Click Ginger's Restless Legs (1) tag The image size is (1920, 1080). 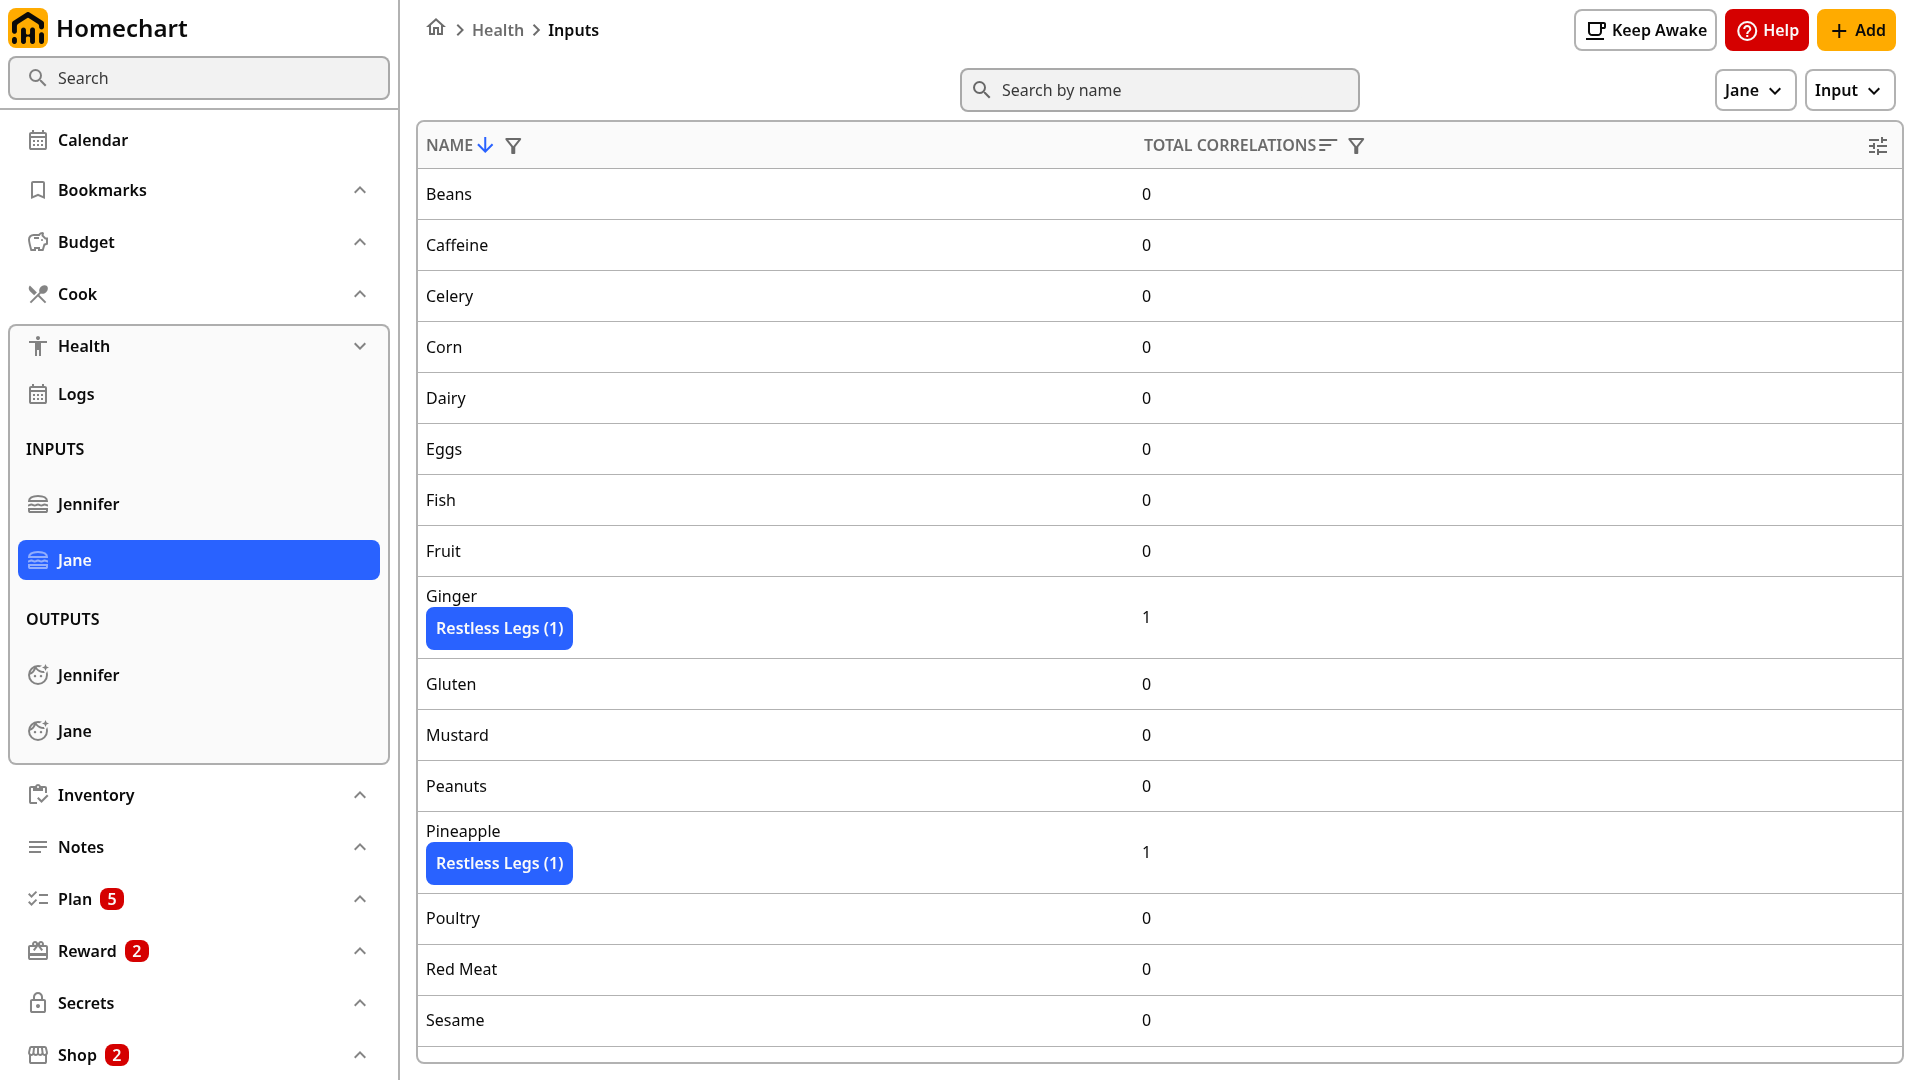pos(499,628)
